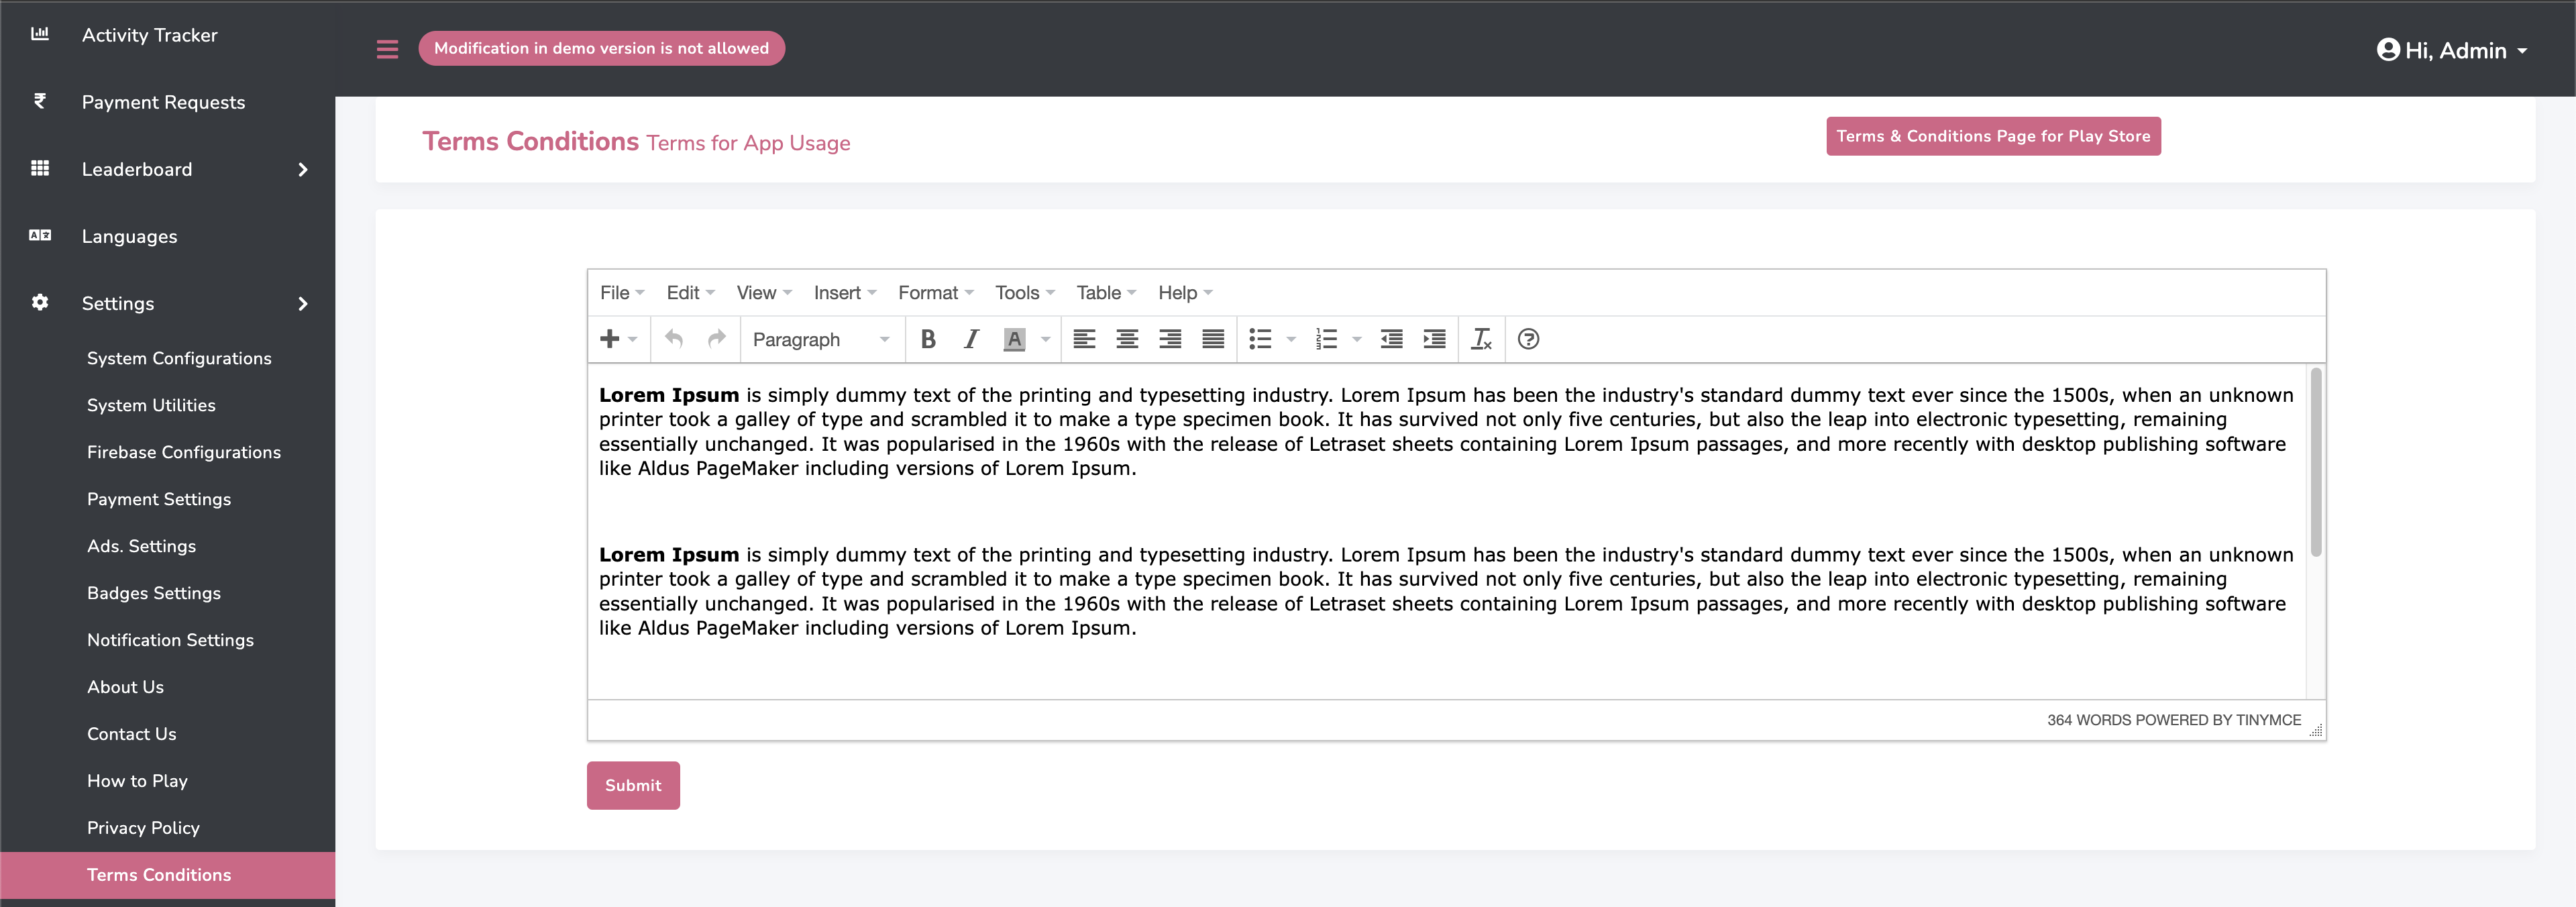Pick the text color swatch button

tap(1014, 339)
